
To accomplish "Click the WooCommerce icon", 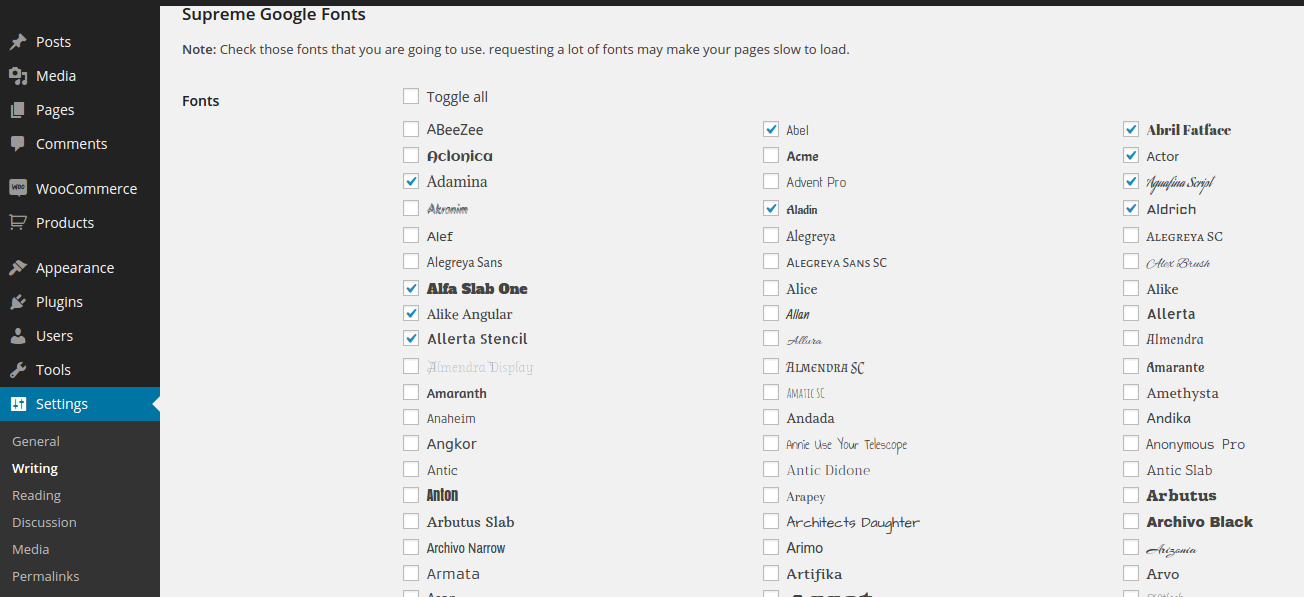I will [x=18, y=188].
